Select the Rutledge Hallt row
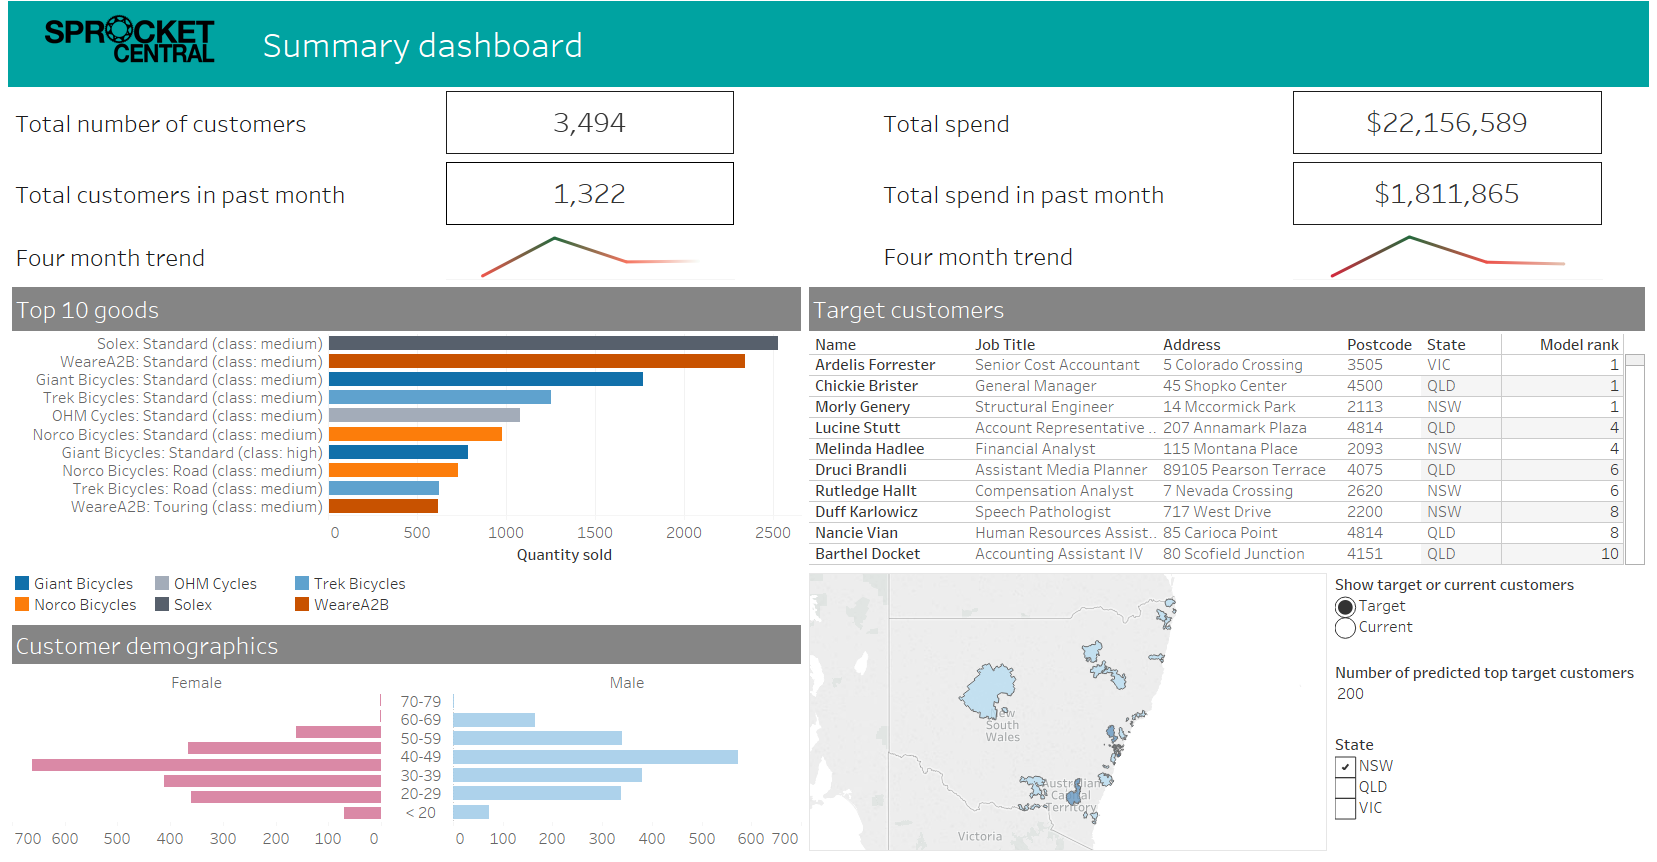Viewport: 1657px width, 862px height. [1216, 491]
